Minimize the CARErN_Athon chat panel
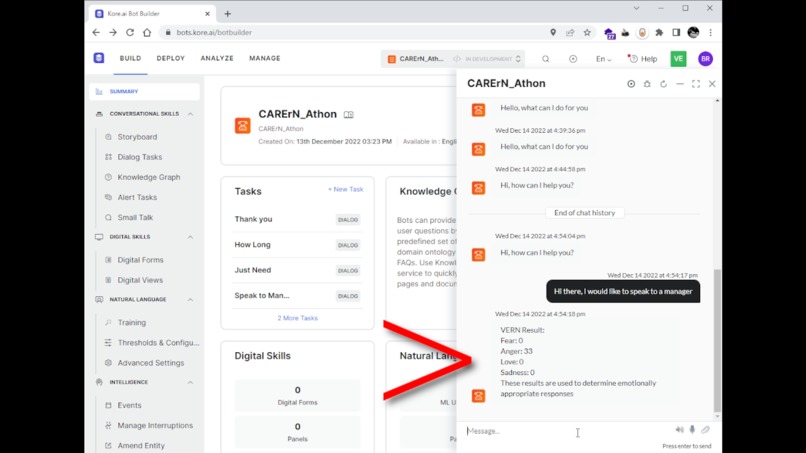 point(680,84)
